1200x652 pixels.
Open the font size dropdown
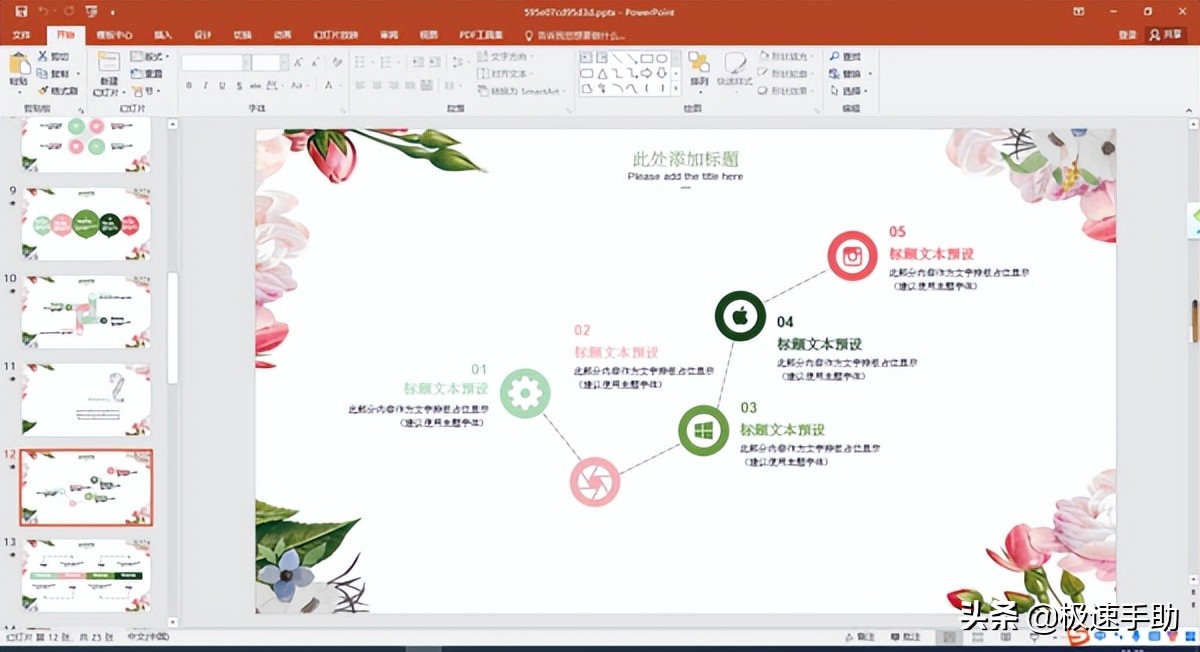pos(285,62)
